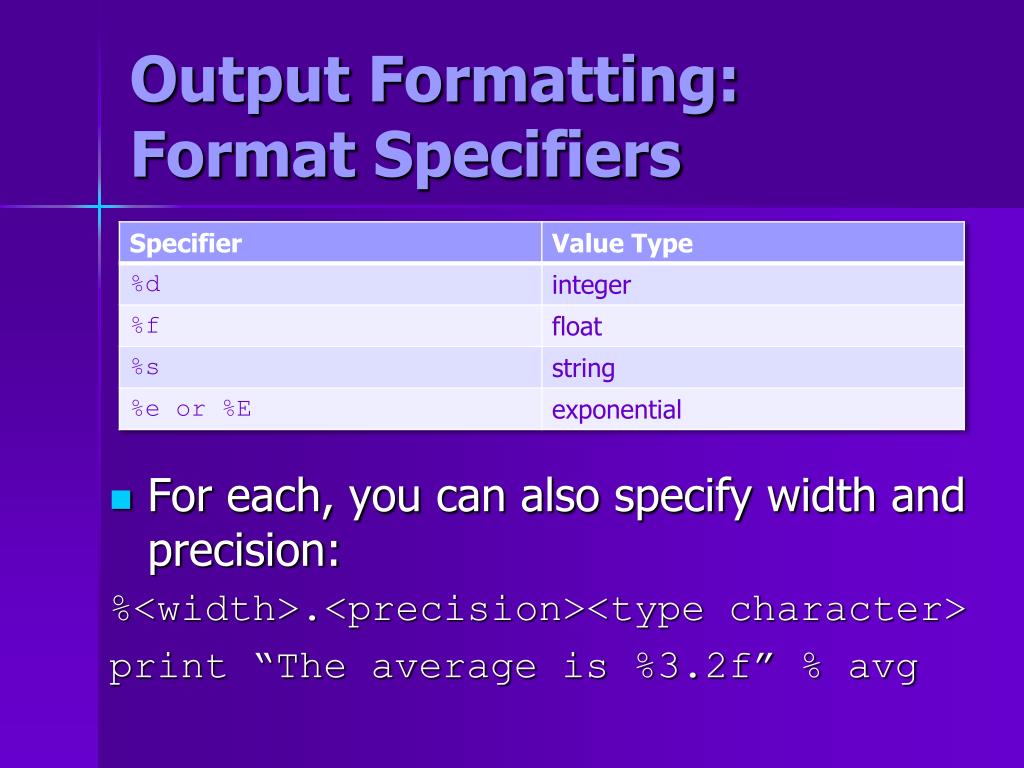
Task: Click the print statement example line
Action: click(513, 667)
